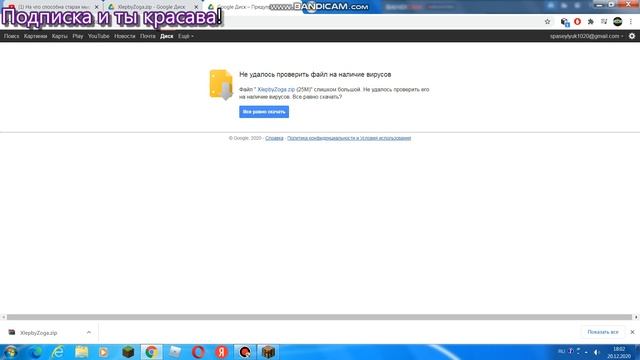Viewport: 640px width, 360px height.
Task: Click the yellow file download icon
Action: [x=221, y=84]
